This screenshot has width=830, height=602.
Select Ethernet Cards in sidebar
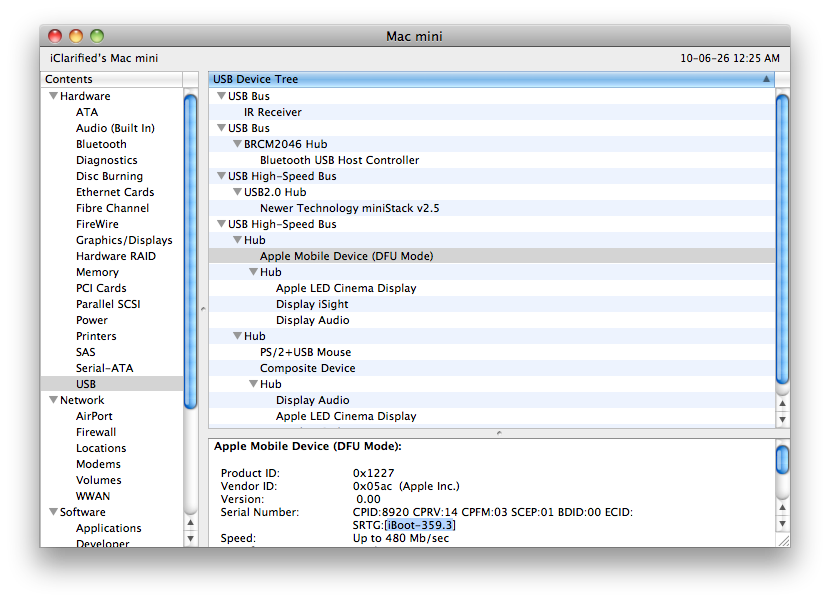pos(115,192)
